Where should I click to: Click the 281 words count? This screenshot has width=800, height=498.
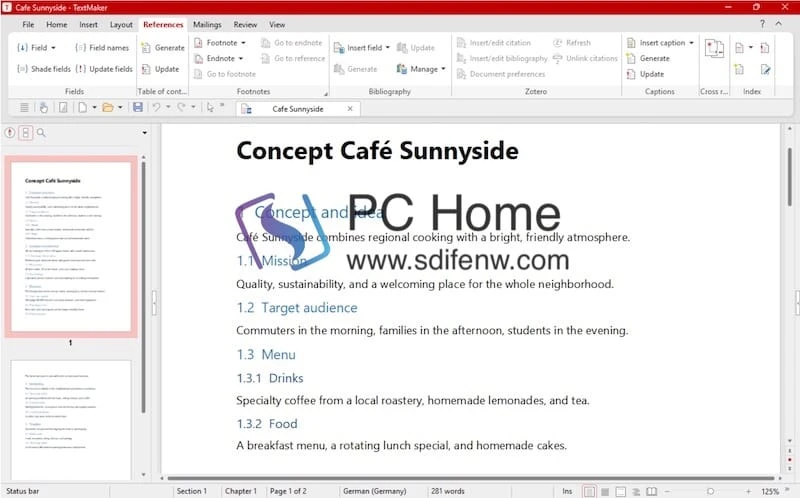pyautogui.click(x=447, y=491)
